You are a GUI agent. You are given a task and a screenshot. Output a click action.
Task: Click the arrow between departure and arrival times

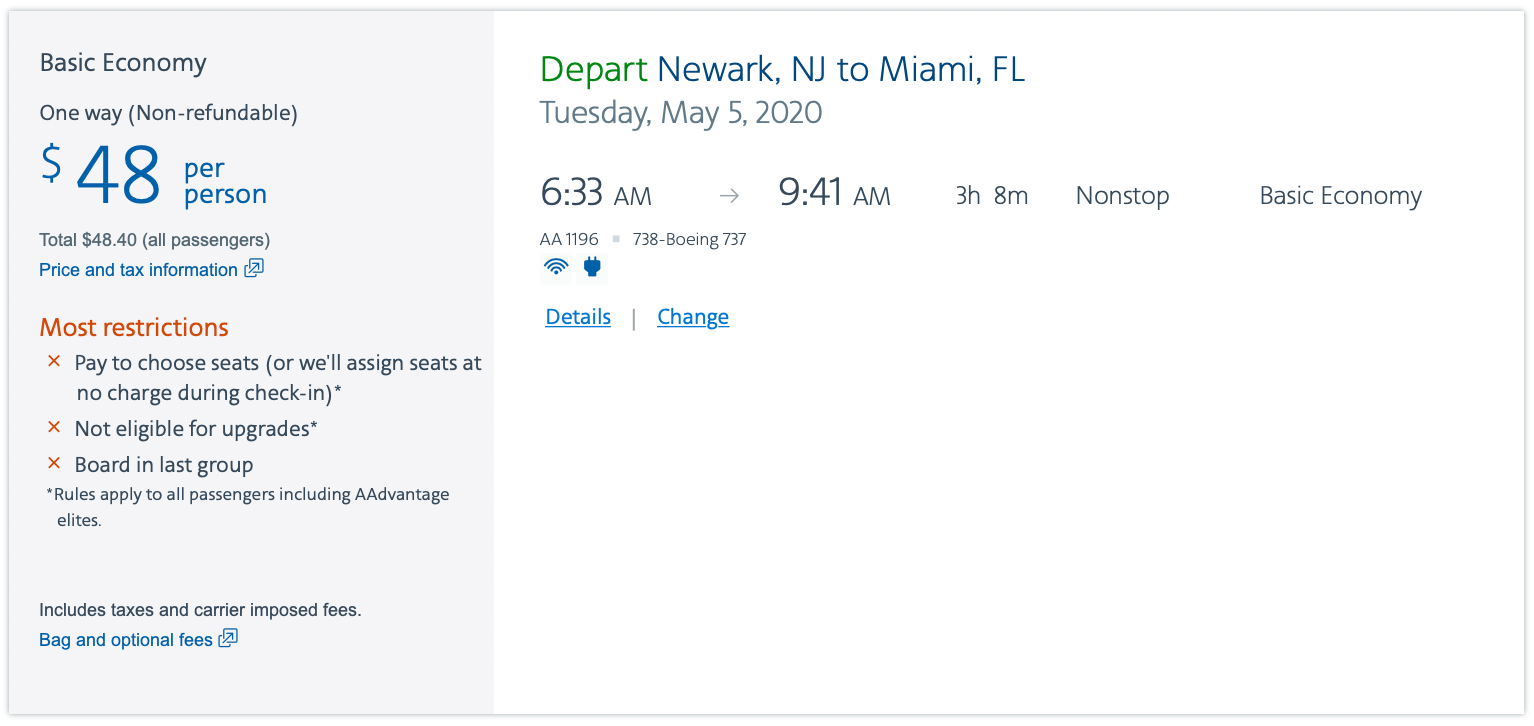[x=729, y=196]
